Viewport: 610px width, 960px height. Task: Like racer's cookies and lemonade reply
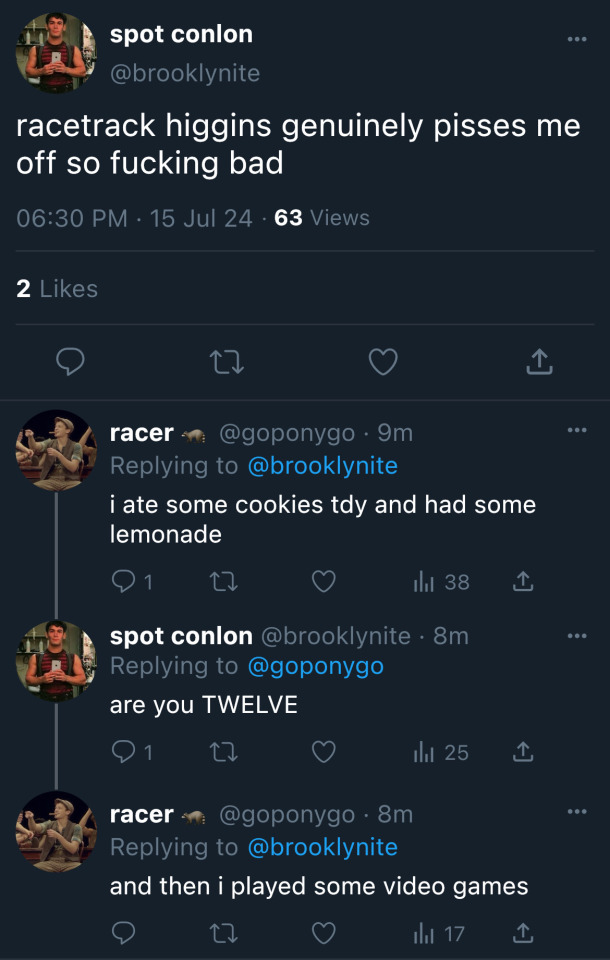tap(323, 582)
